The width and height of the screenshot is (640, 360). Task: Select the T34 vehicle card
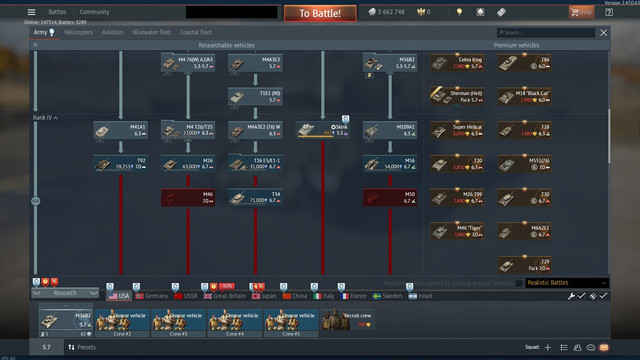[255, 198]
